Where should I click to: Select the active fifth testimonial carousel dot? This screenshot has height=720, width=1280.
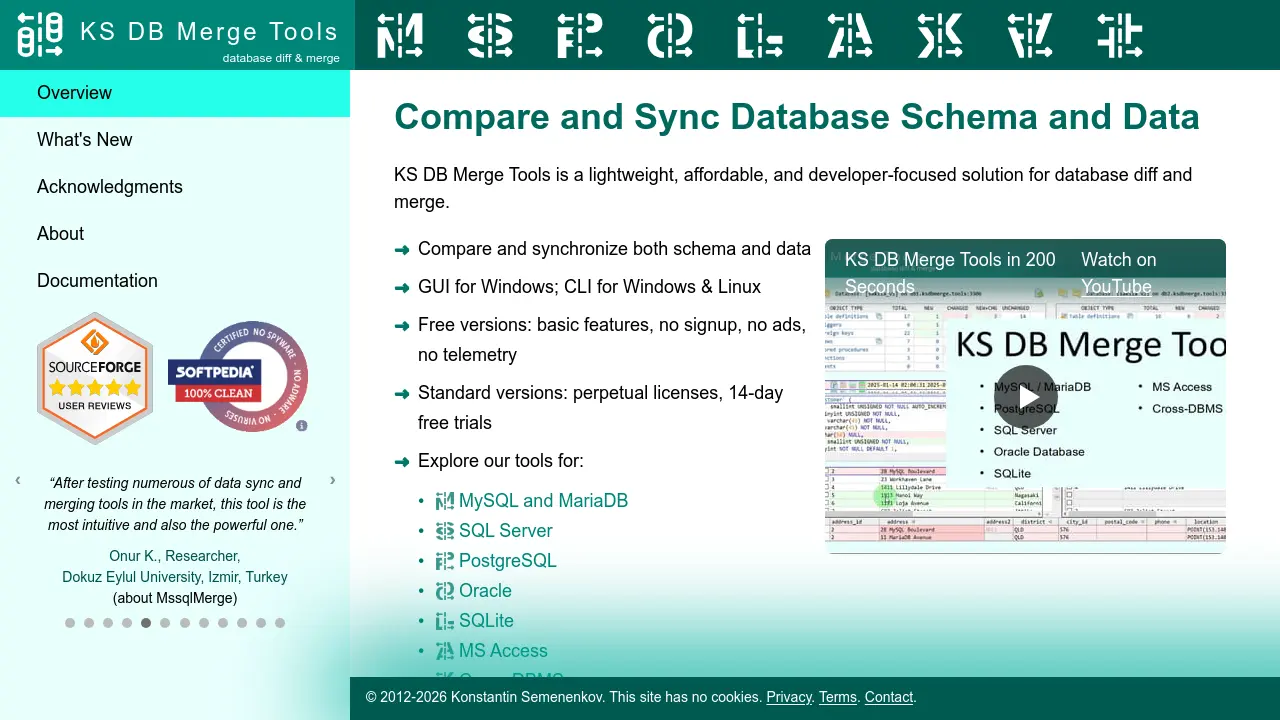click(146, 623)
